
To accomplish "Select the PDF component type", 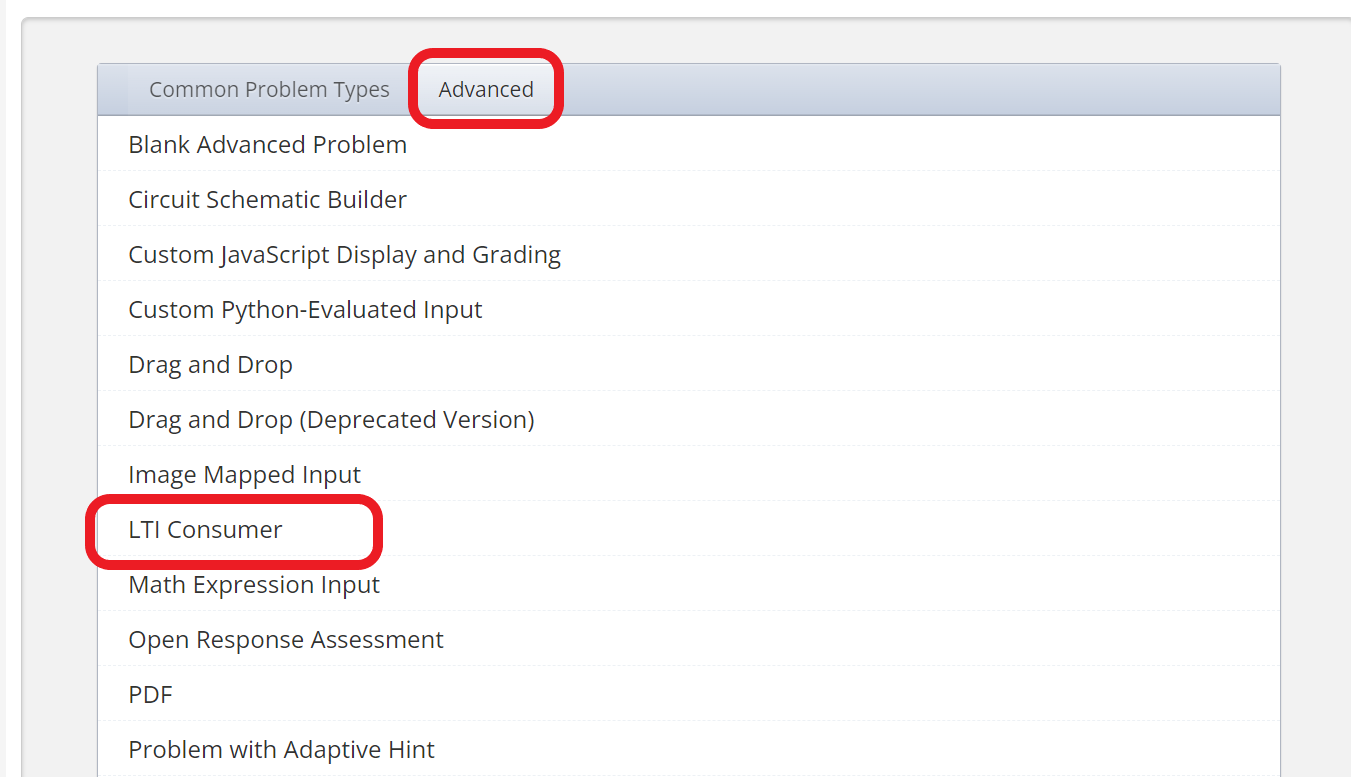I will coord(149,694).
